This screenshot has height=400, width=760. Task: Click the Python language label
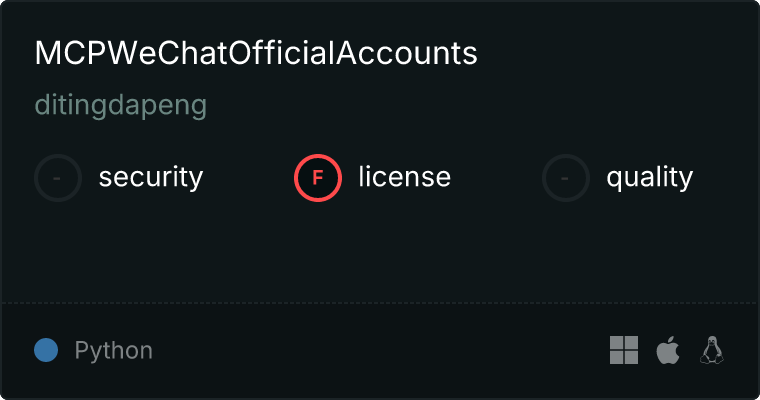(114, 351)
